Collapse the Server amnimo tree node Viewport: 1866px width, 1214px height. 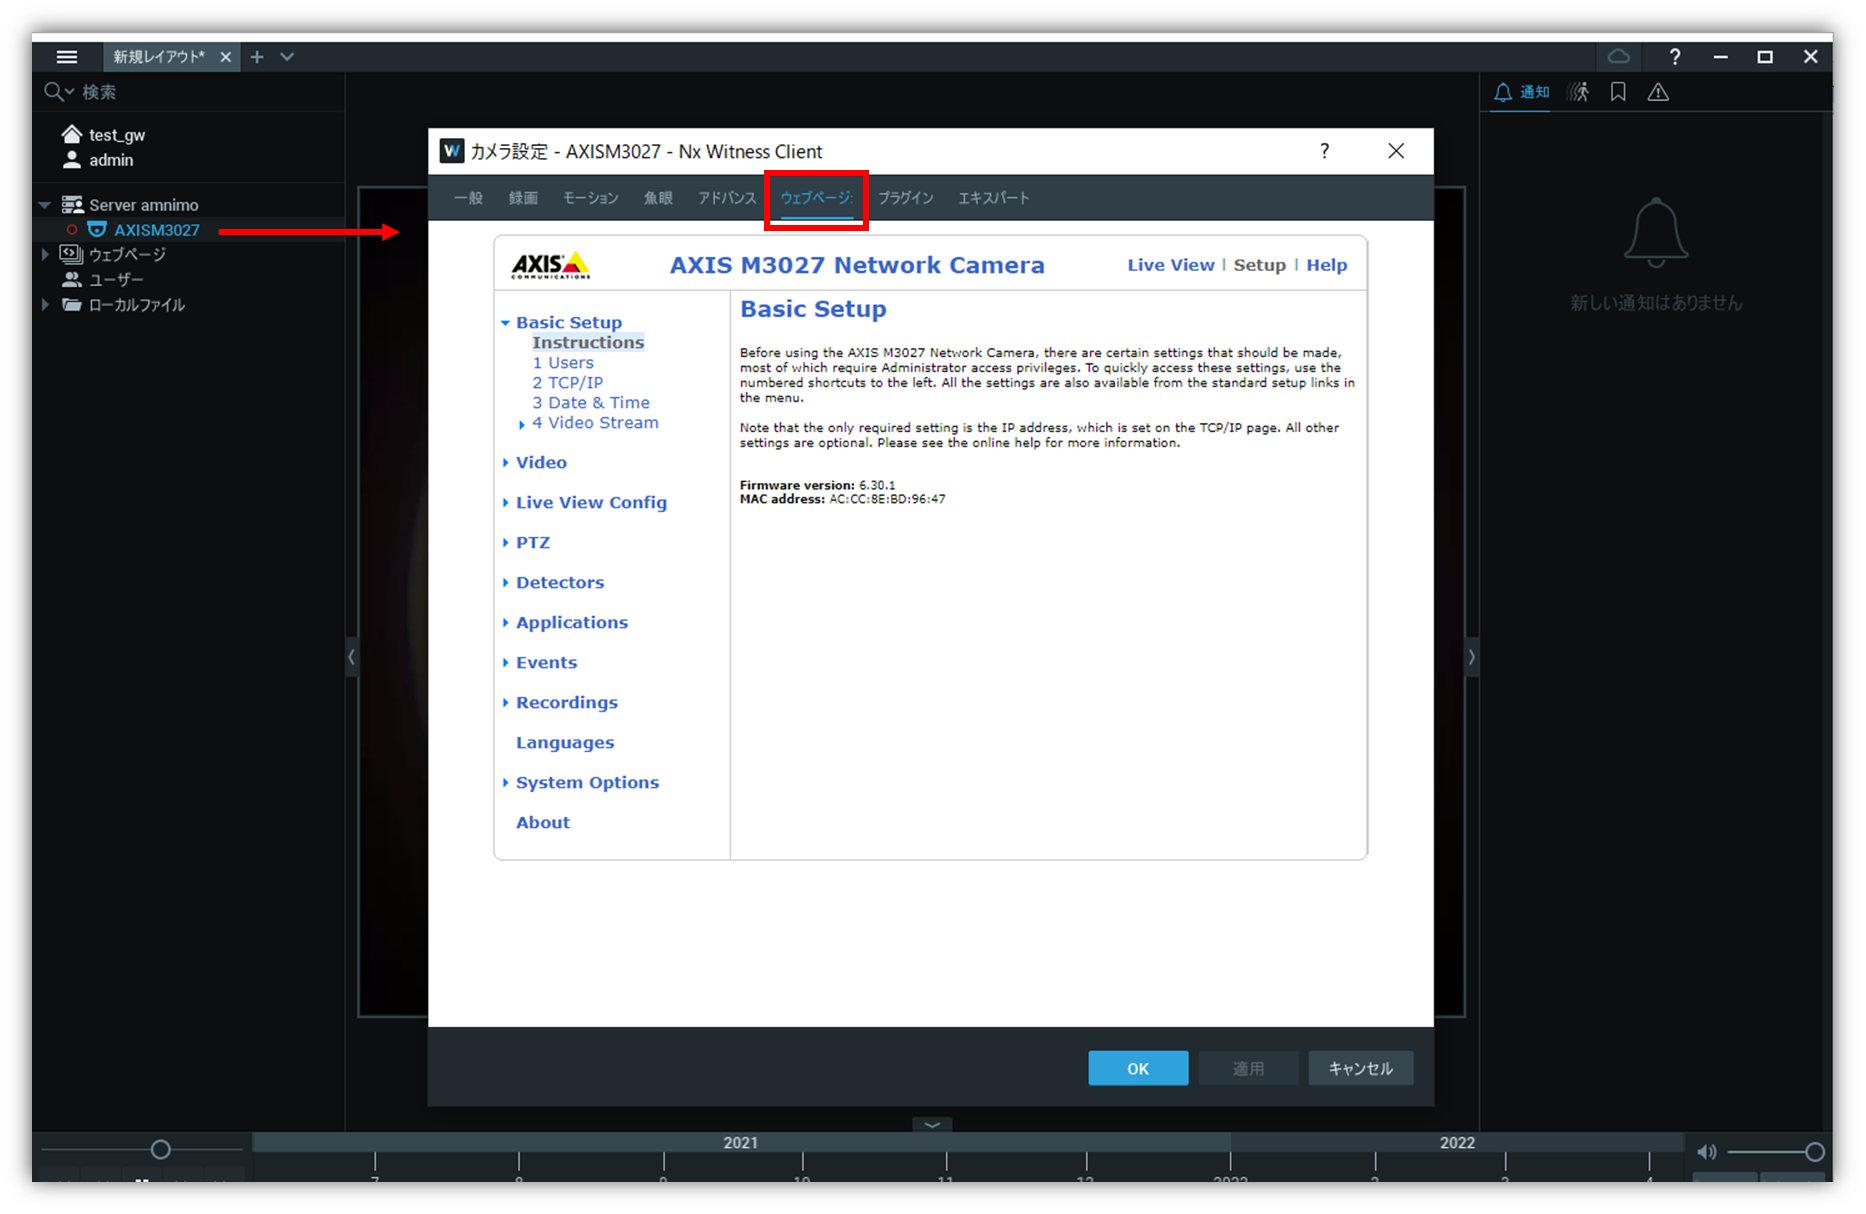tap(45, 205)
